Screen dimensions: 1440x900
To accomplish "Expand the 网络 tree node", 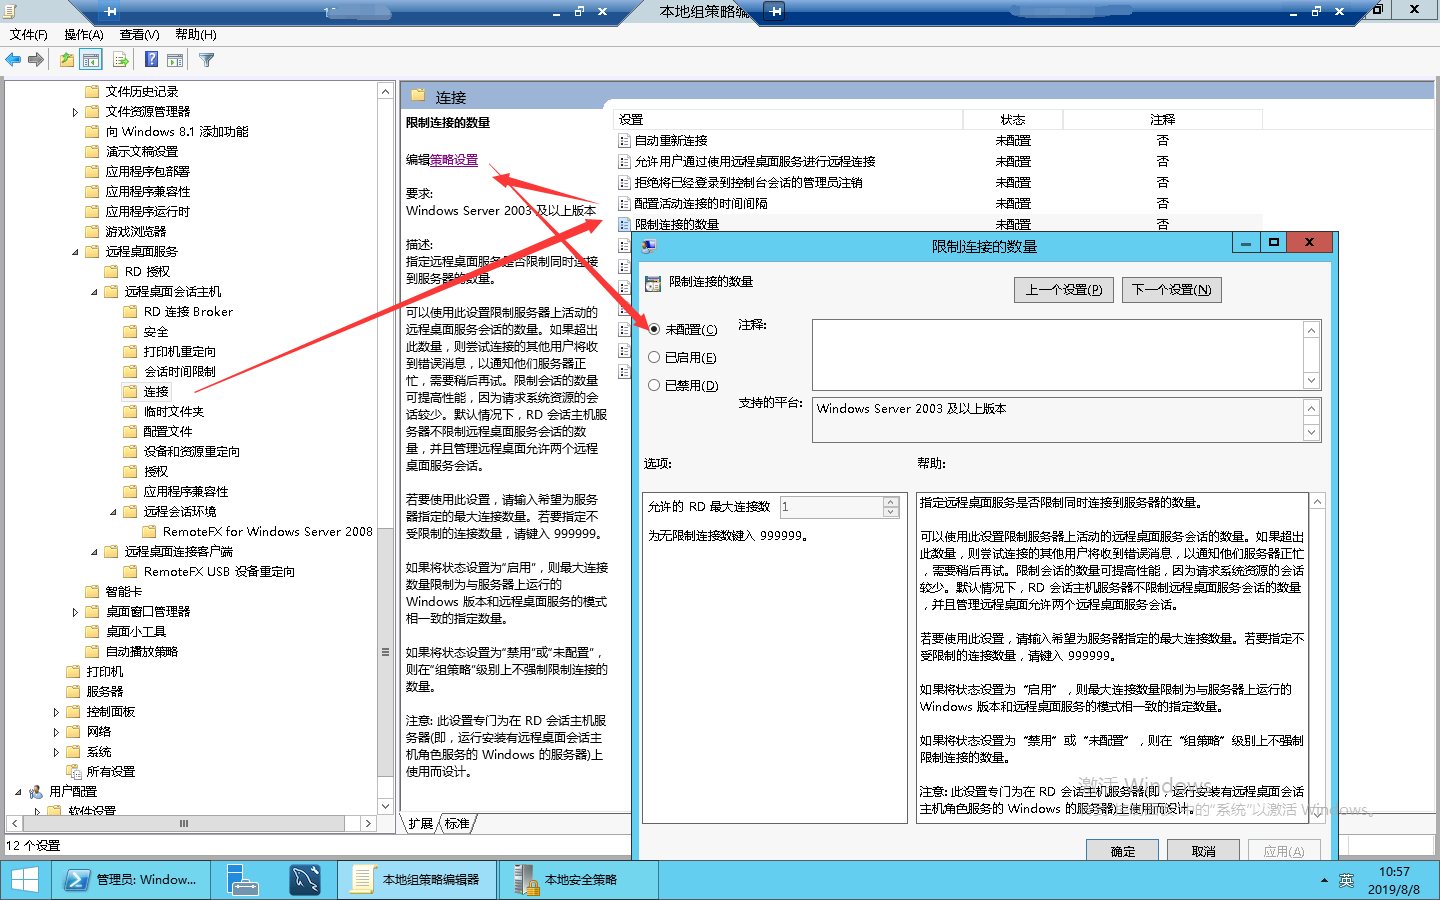I will 56,732.
